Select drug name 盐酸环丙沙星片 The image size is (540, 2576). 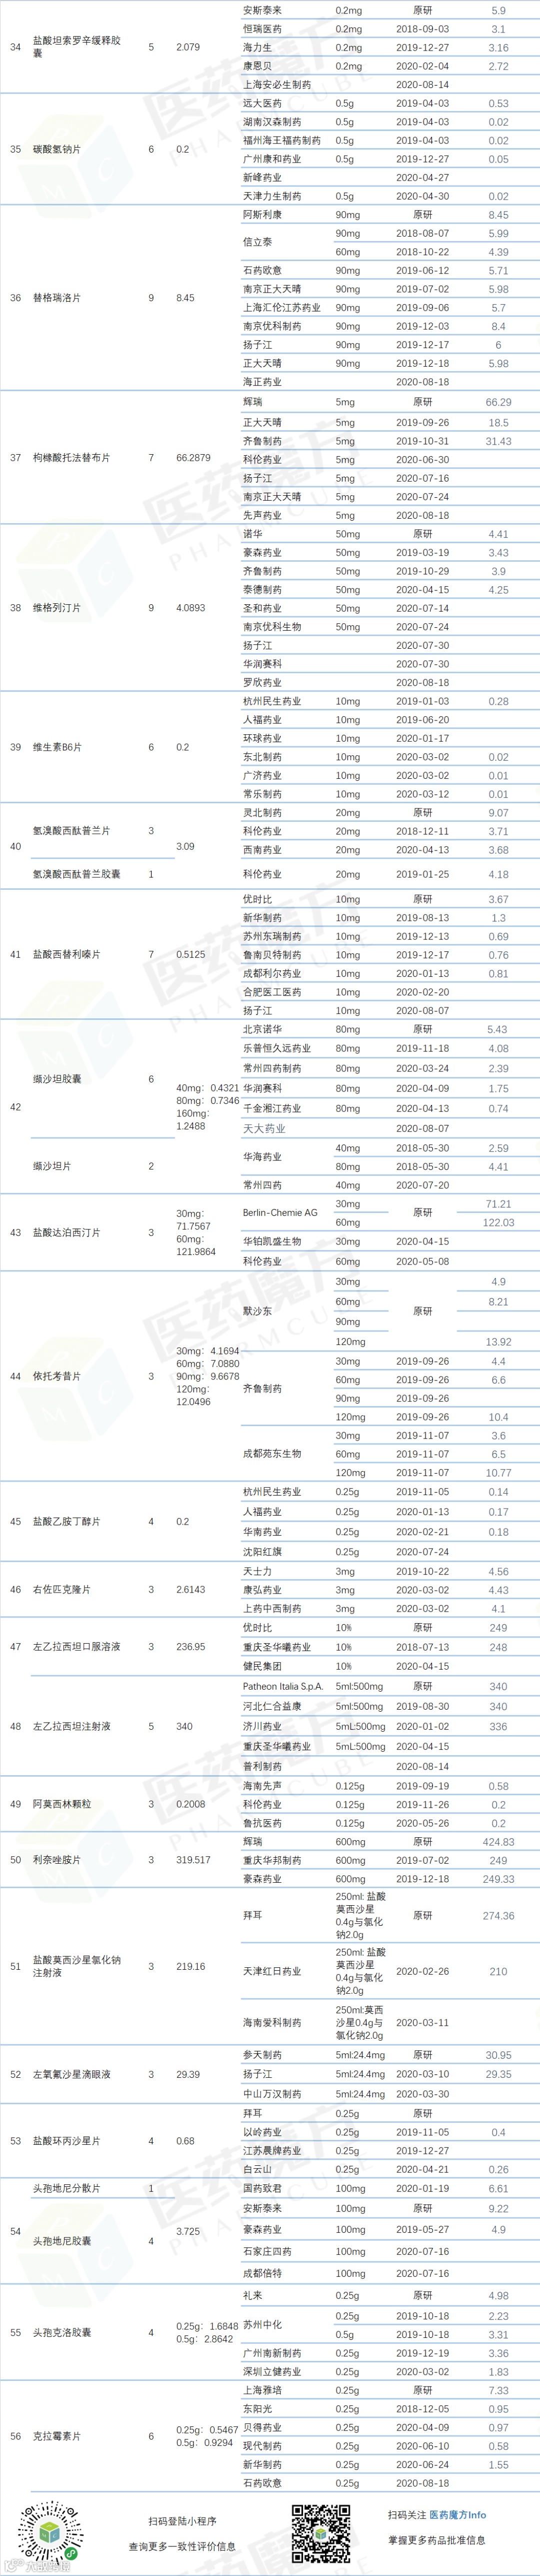click(67, 2141)
